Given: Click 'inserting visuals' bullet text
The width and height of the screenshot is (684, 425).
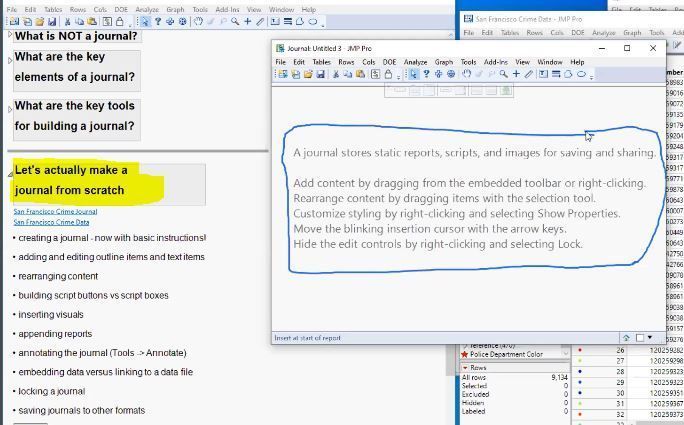Looking at the screenshot, I should coord(51,315).
